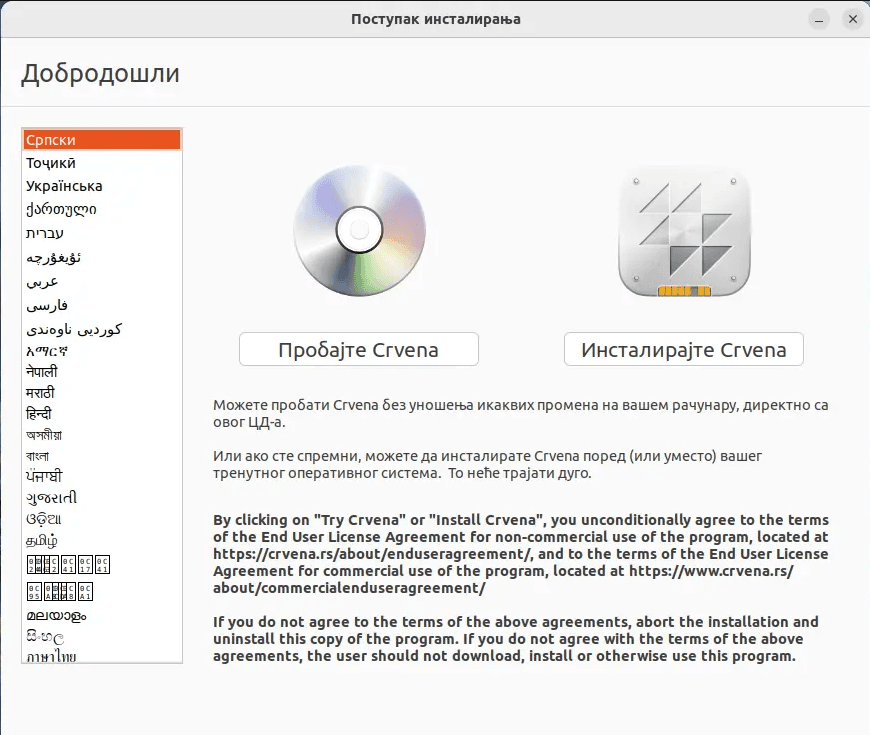Select فارسی (Persian) language

(102, 306)
